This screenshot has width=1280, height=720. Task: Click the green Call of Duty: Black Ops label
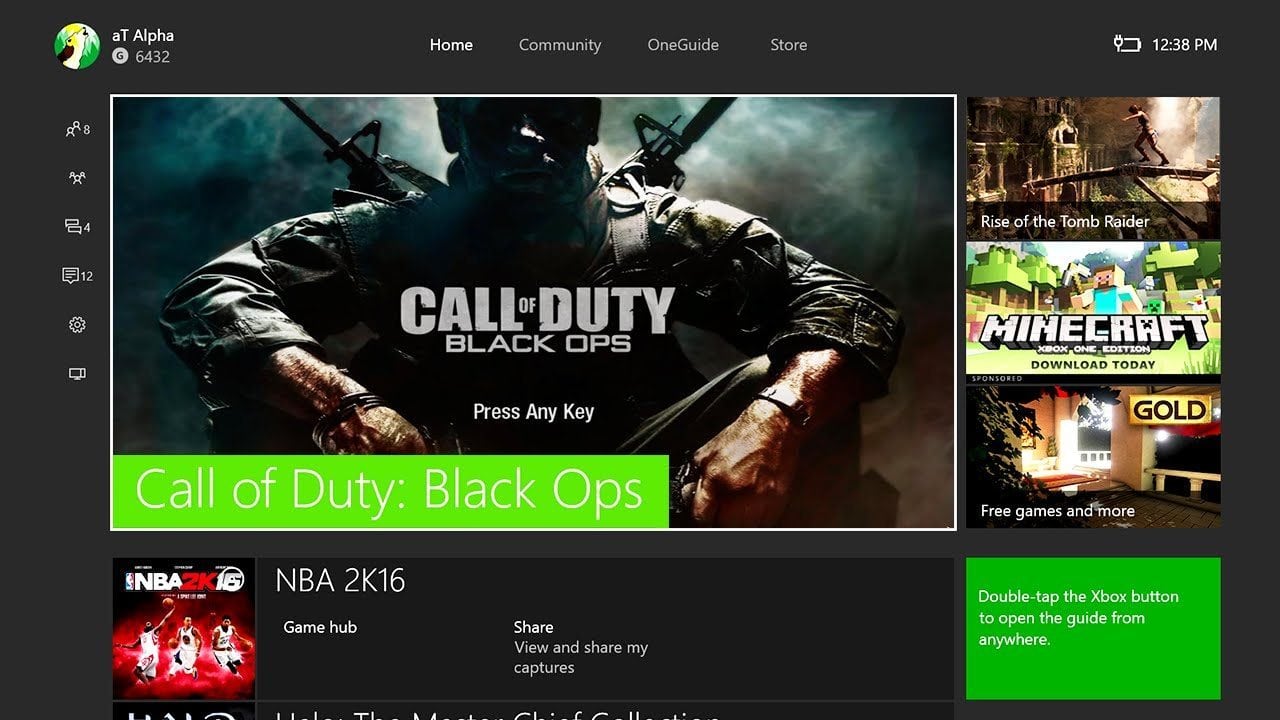point(390,491)
